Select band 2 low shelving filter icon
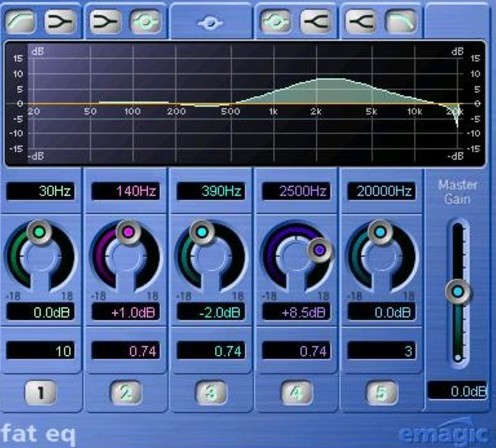This screenshot has height=448, width=496. tap(105, 21)
